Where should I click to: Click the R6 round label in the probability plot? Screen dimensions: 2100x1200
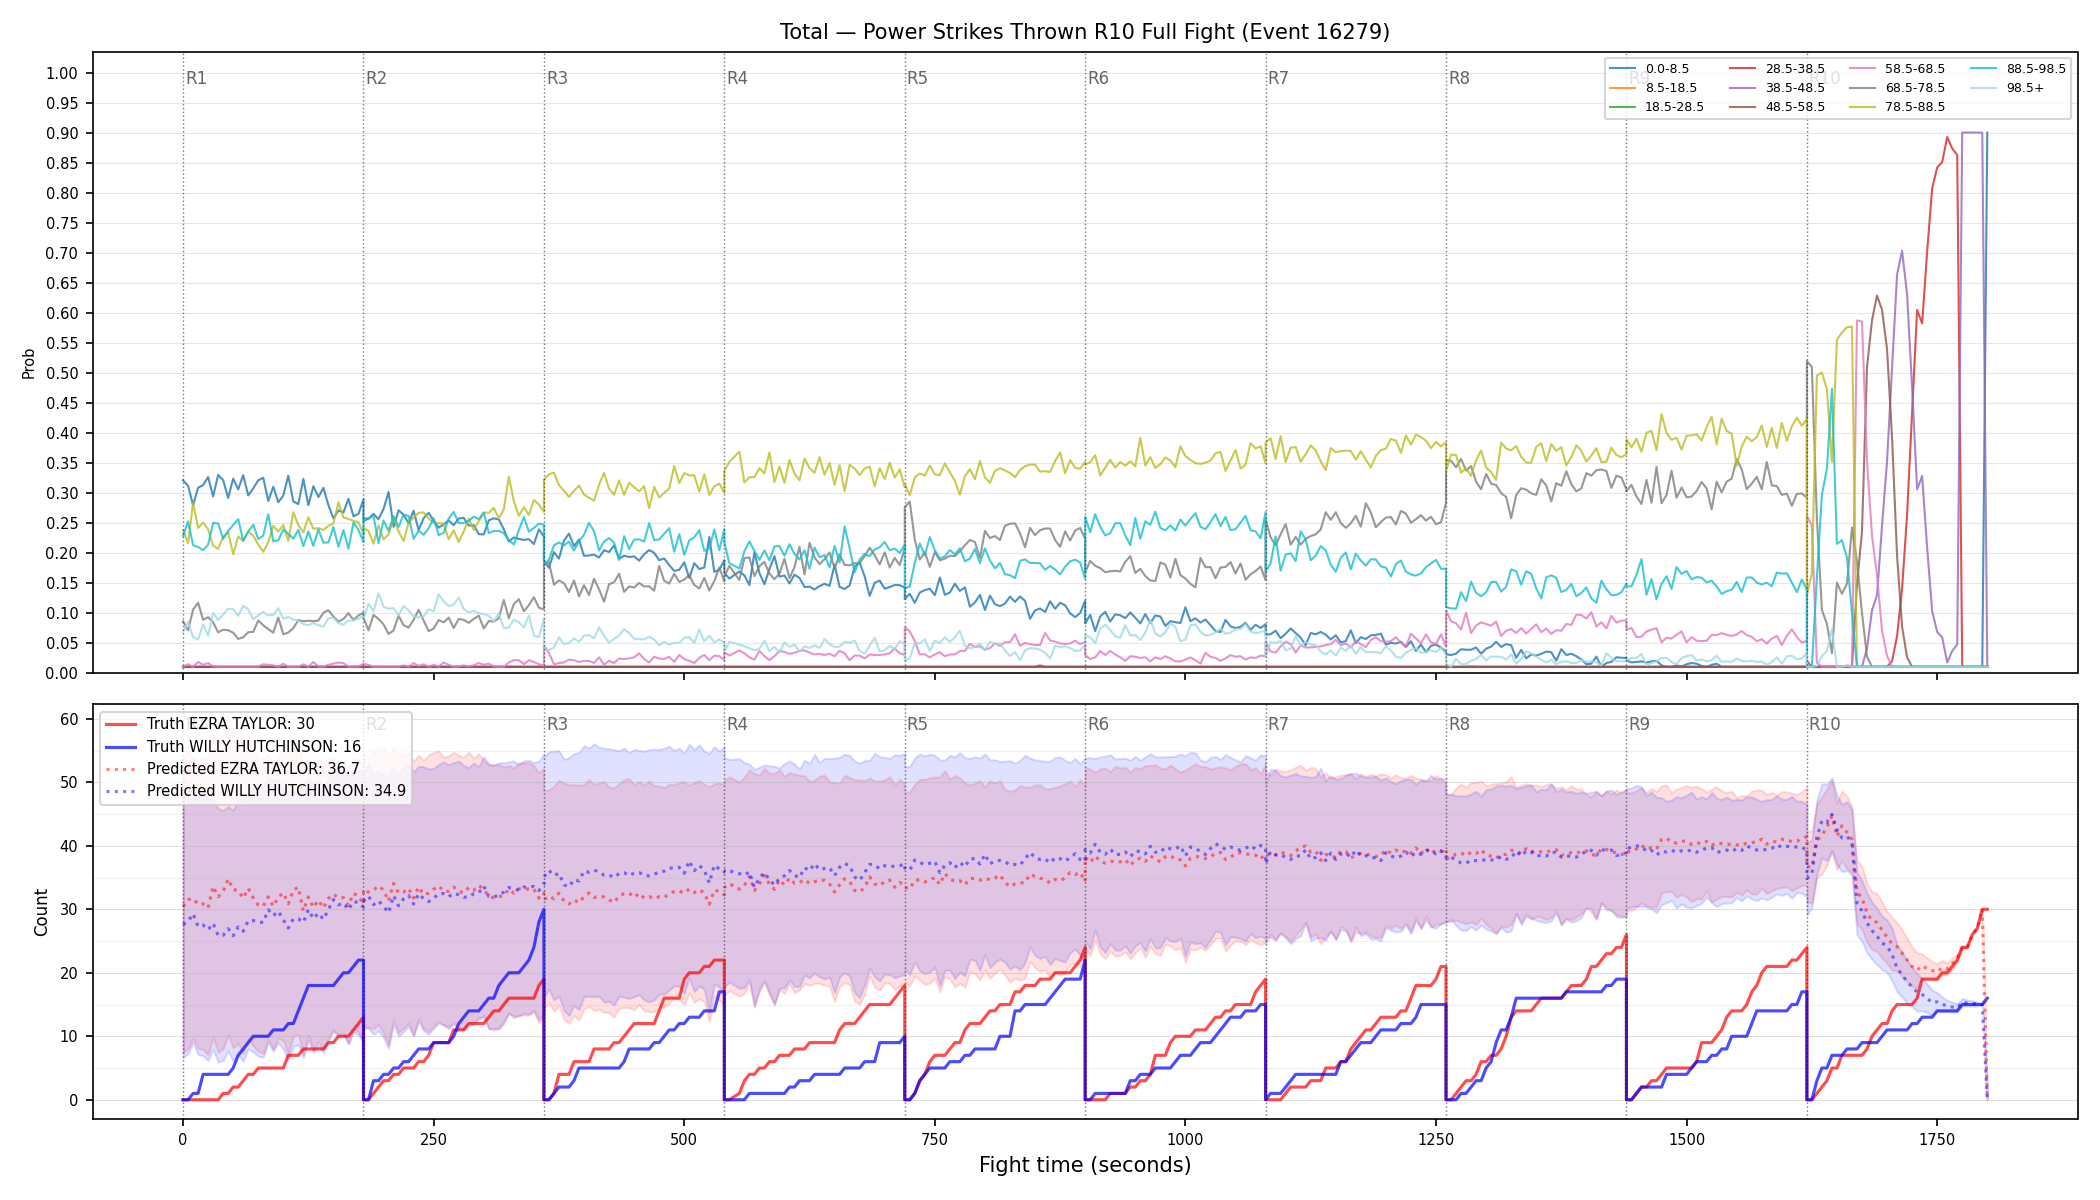[1098, 78]
